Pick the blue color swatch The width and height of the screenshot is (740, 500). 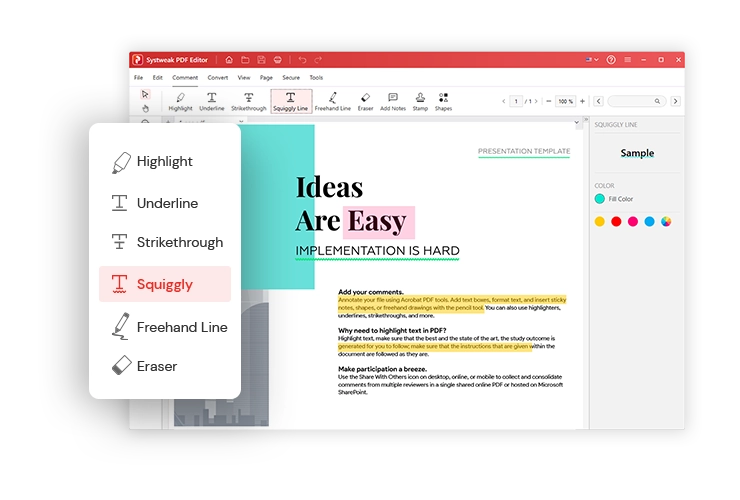click(x=649, y=221)
